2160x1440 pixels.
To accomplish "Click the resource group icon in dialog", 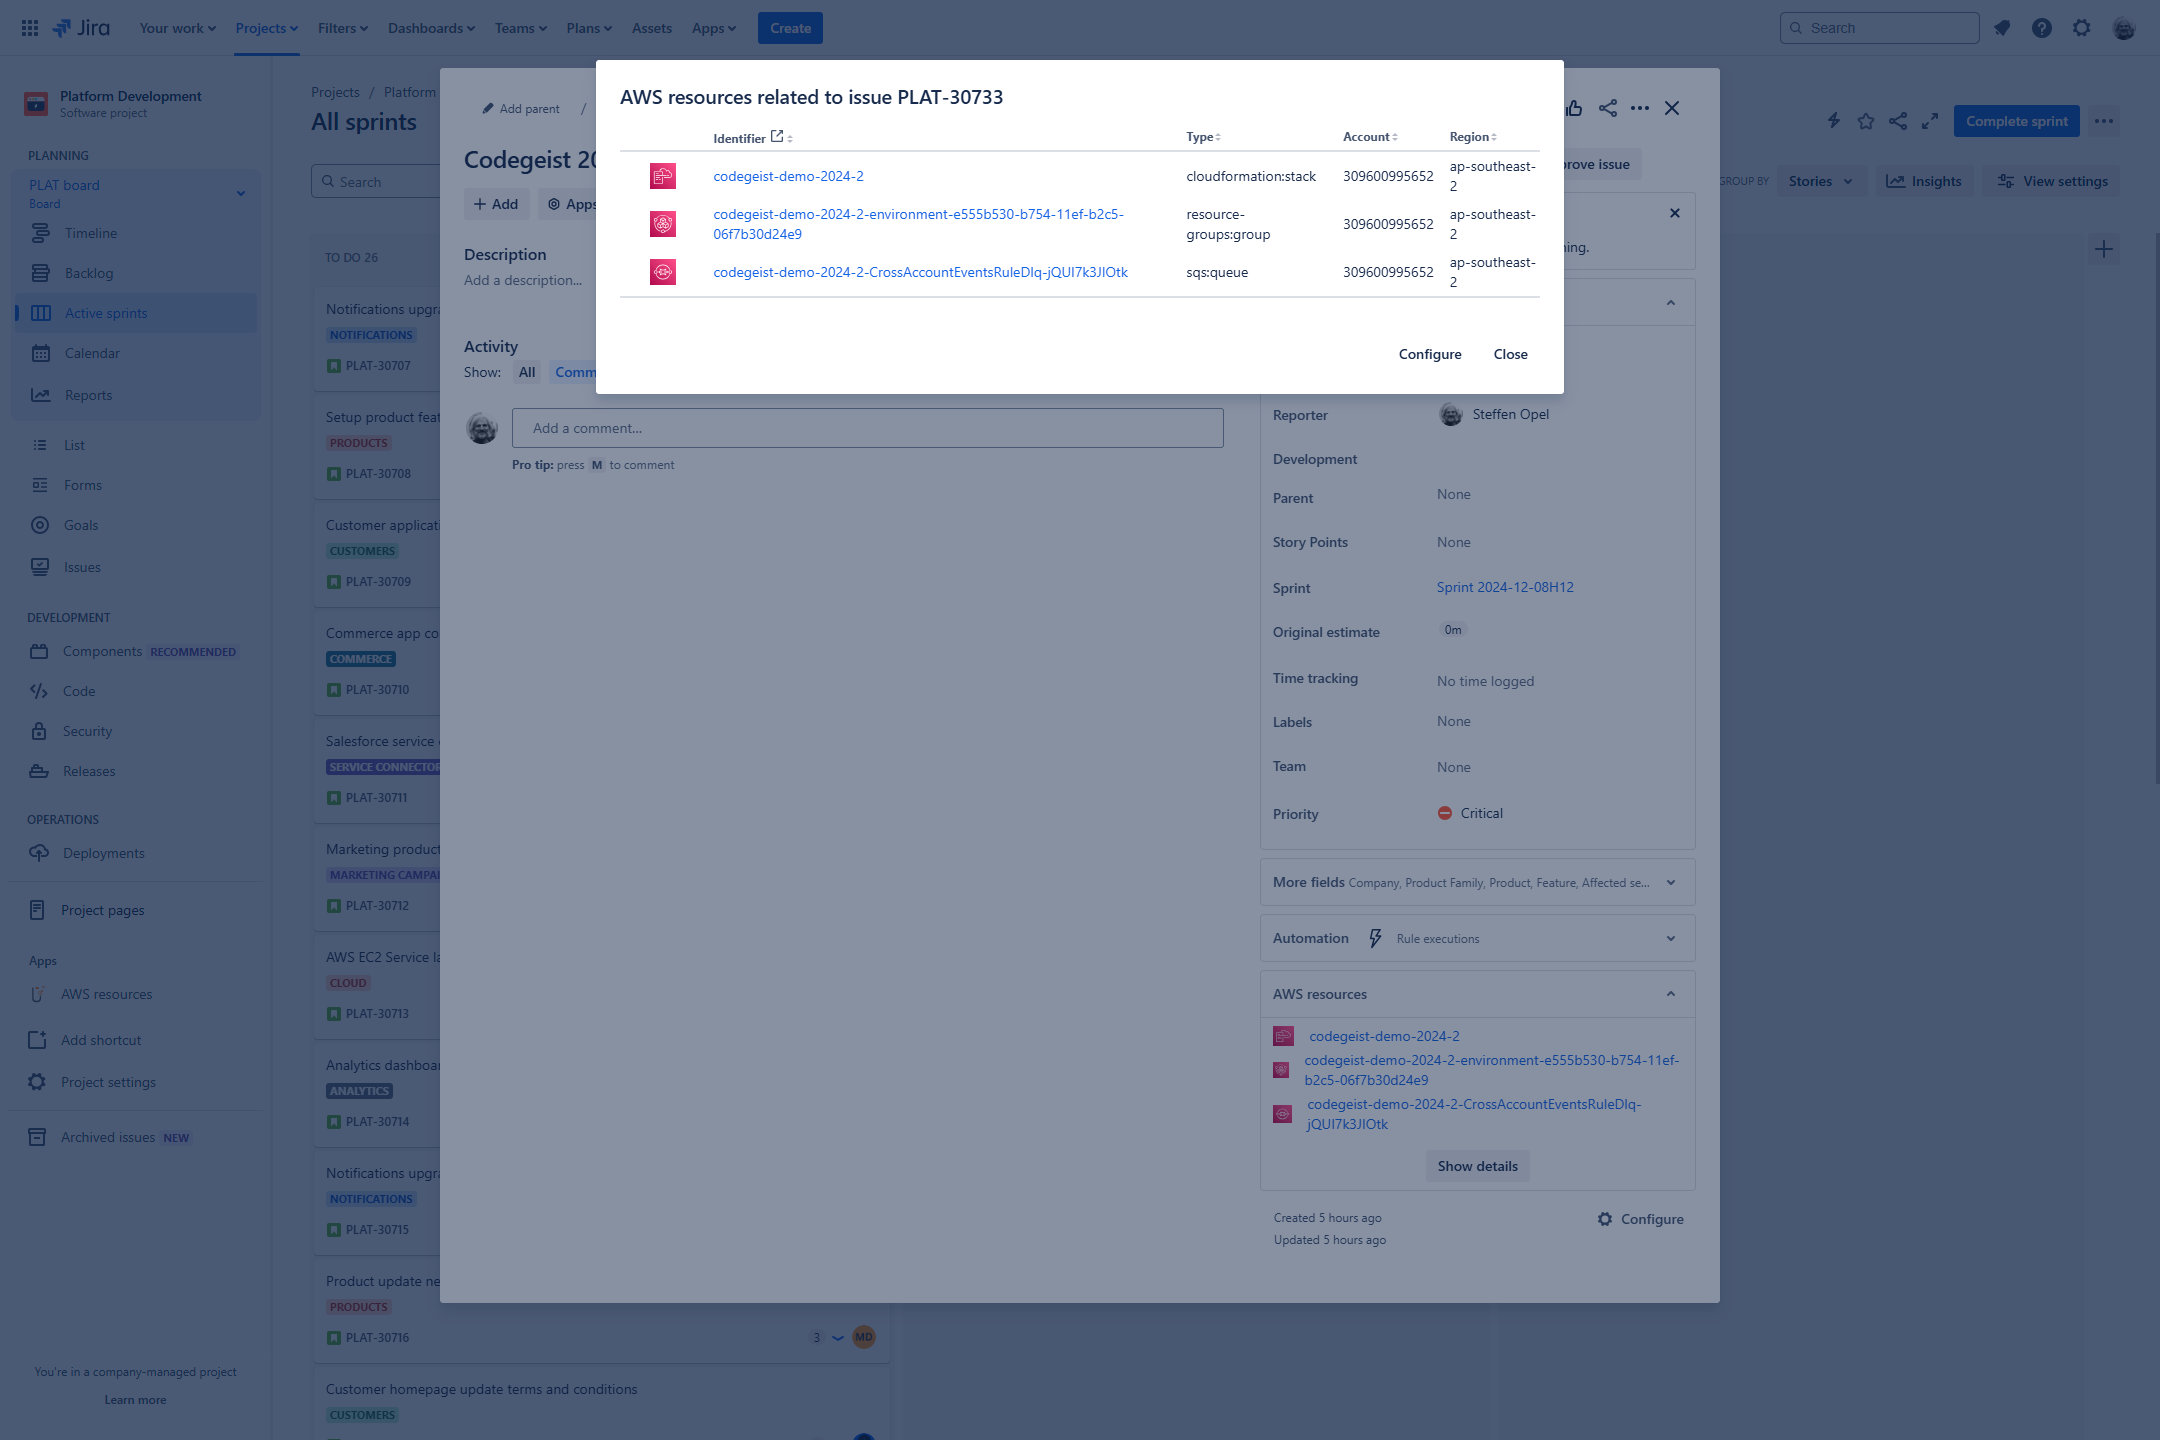I will point(662,224).
